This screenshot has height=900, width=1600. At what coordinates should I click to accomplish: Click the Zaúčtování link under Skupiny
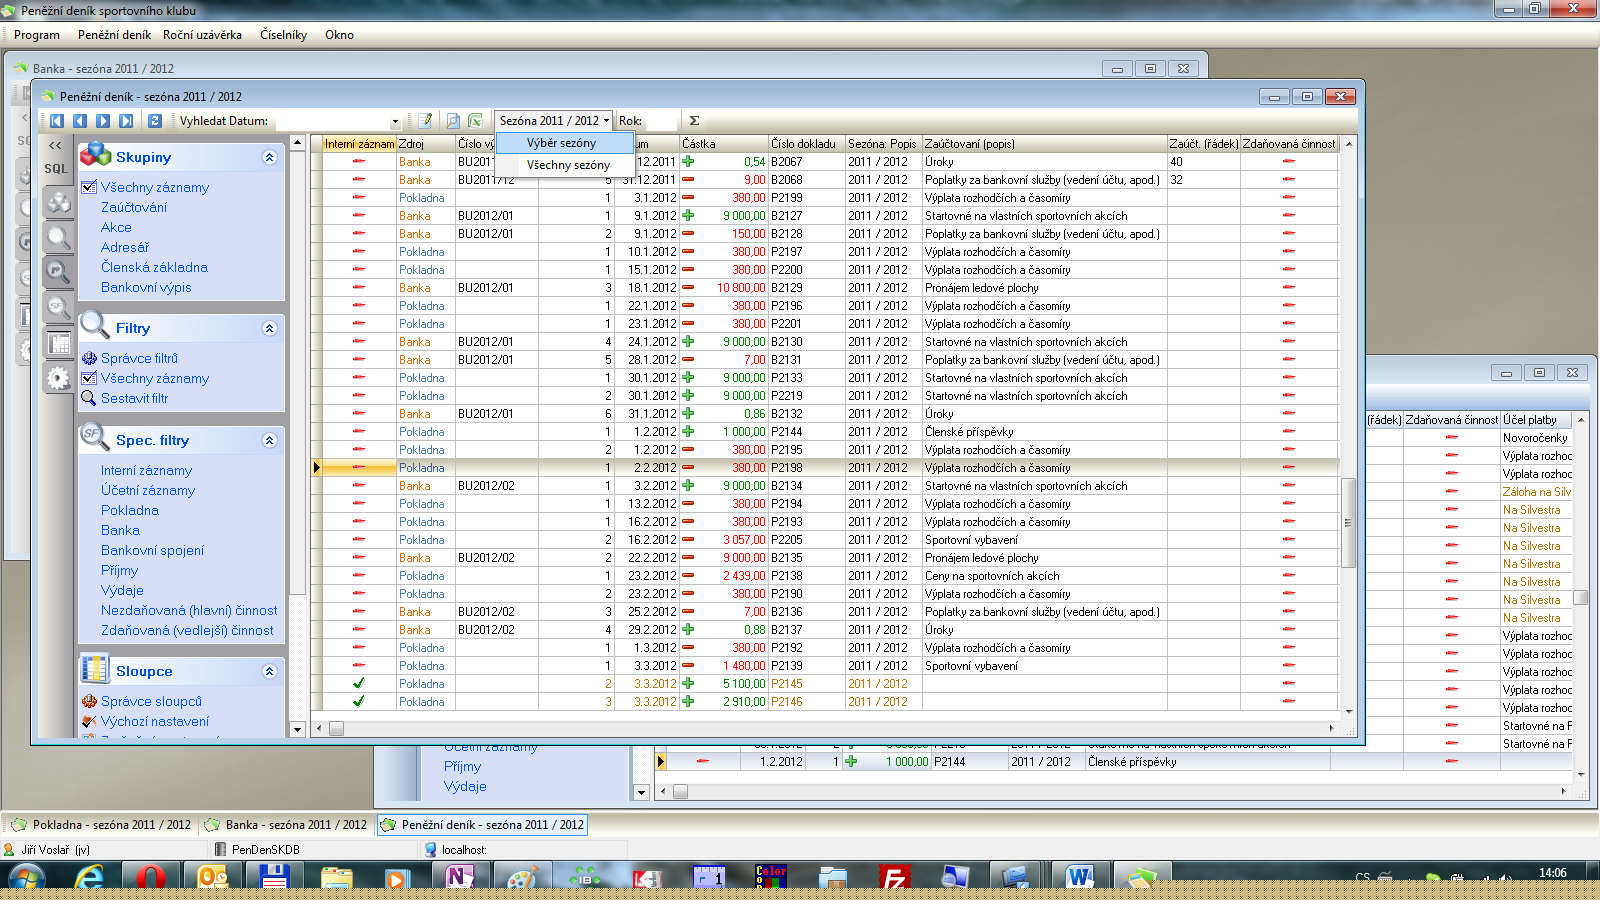click(134, 207)
